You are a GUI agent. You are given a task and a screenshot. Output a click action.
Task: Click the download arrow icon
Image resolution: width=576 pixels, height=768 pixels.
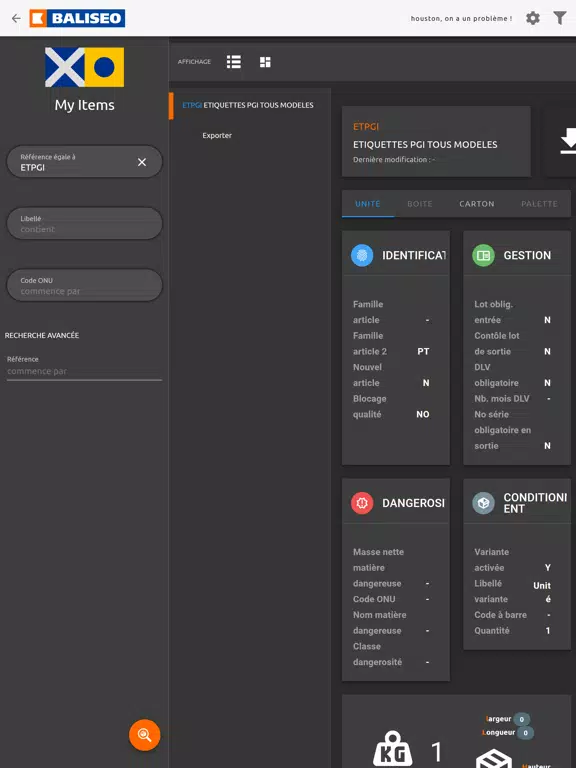click(x=568, y=141)
